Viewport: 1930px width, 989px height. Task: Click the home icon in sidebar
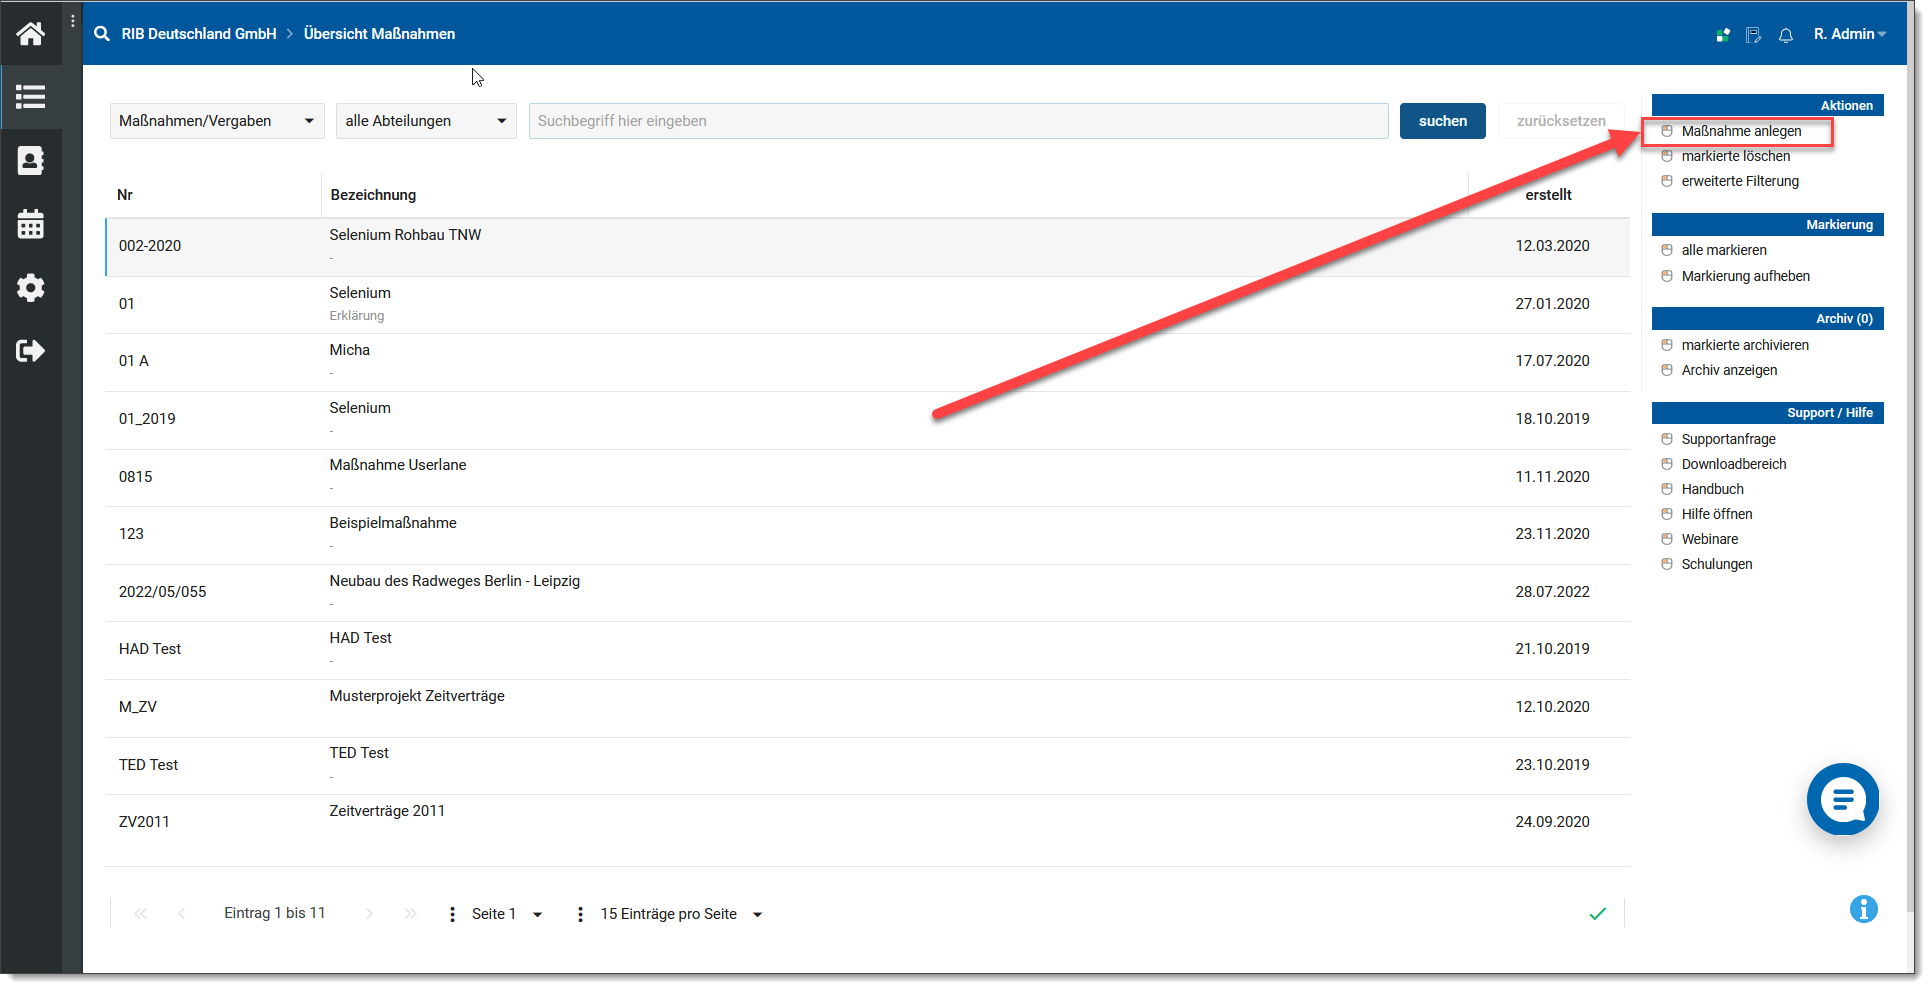tap(30, 34)
